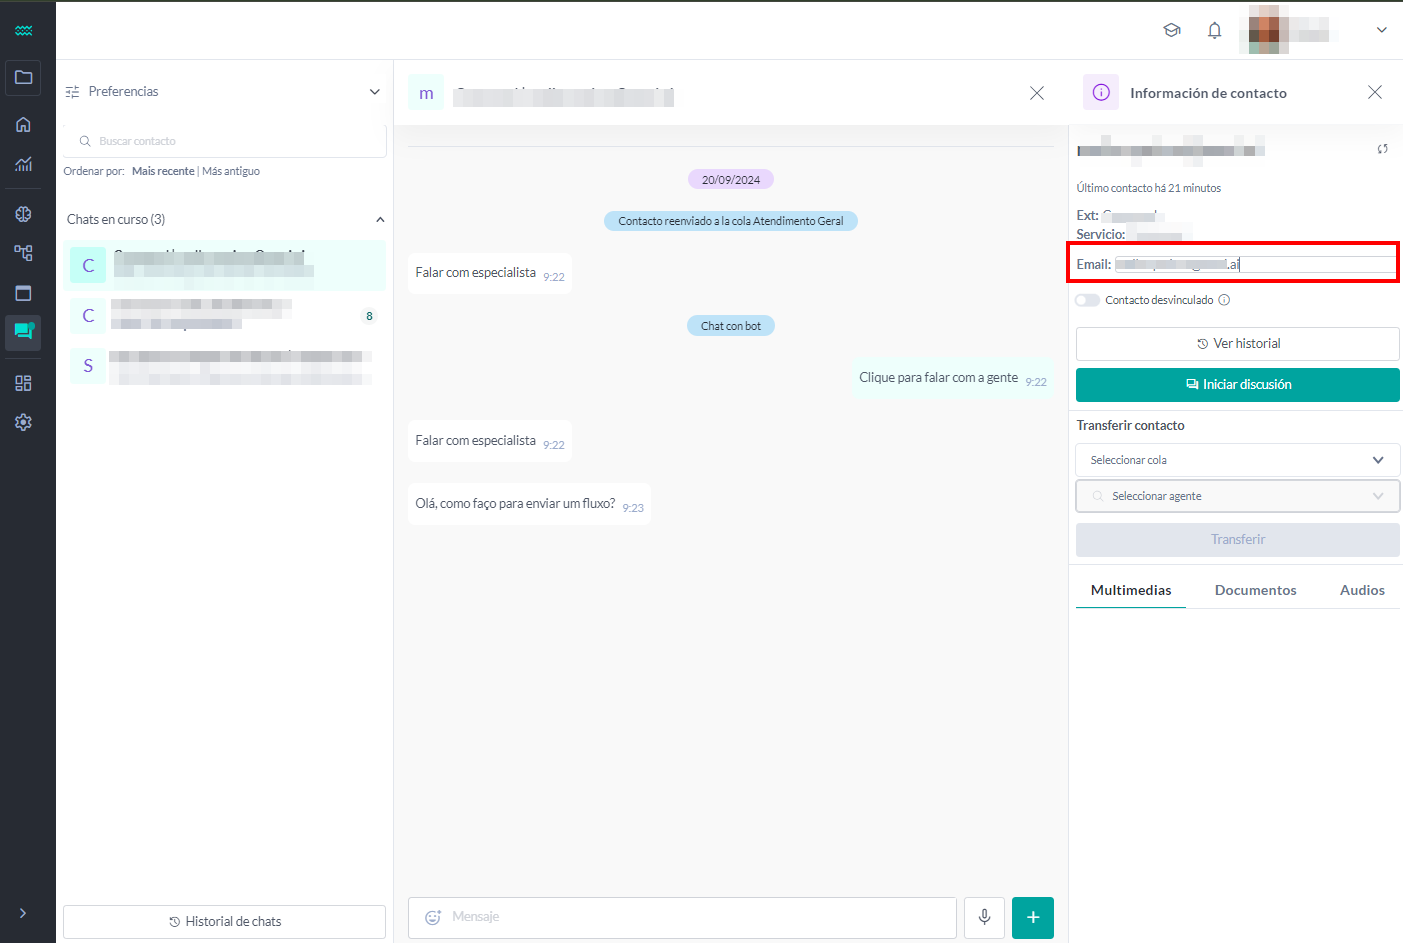Click the Email input field
The image size is (1403, 943).
click(1250, 264)
